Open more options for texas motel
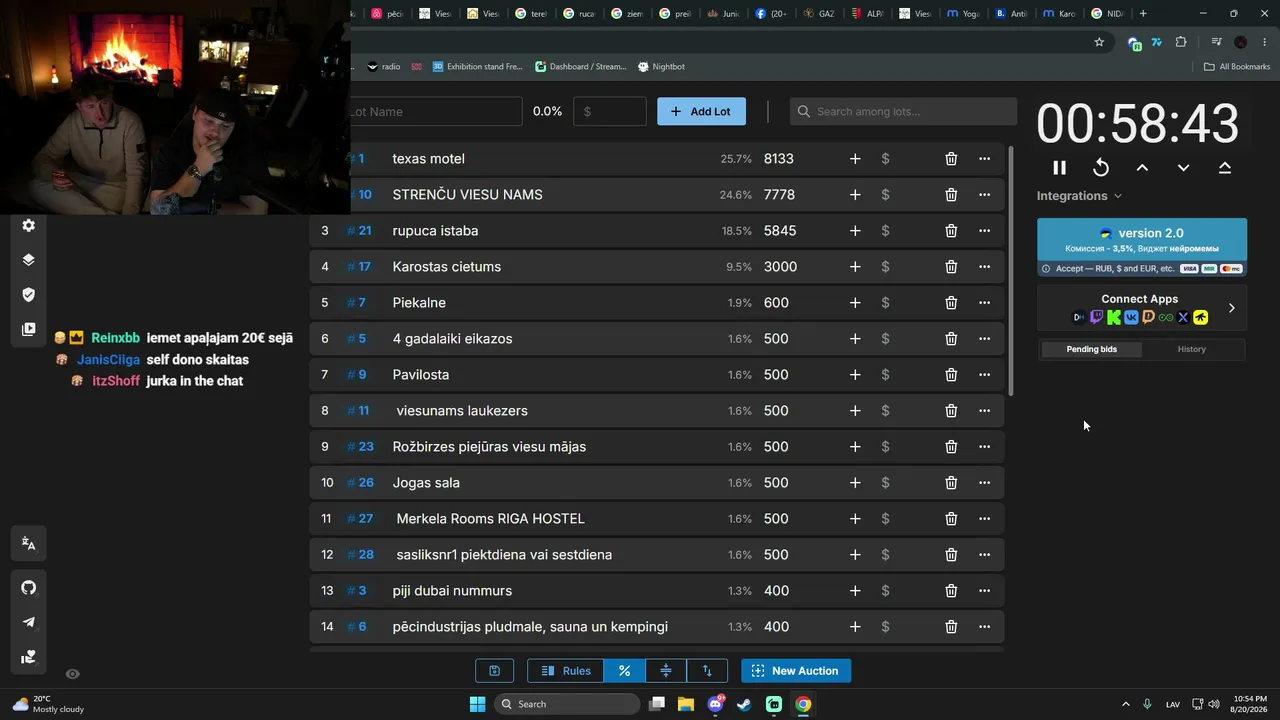Screen dimensions: 1280x720 (x=984, y=159)
